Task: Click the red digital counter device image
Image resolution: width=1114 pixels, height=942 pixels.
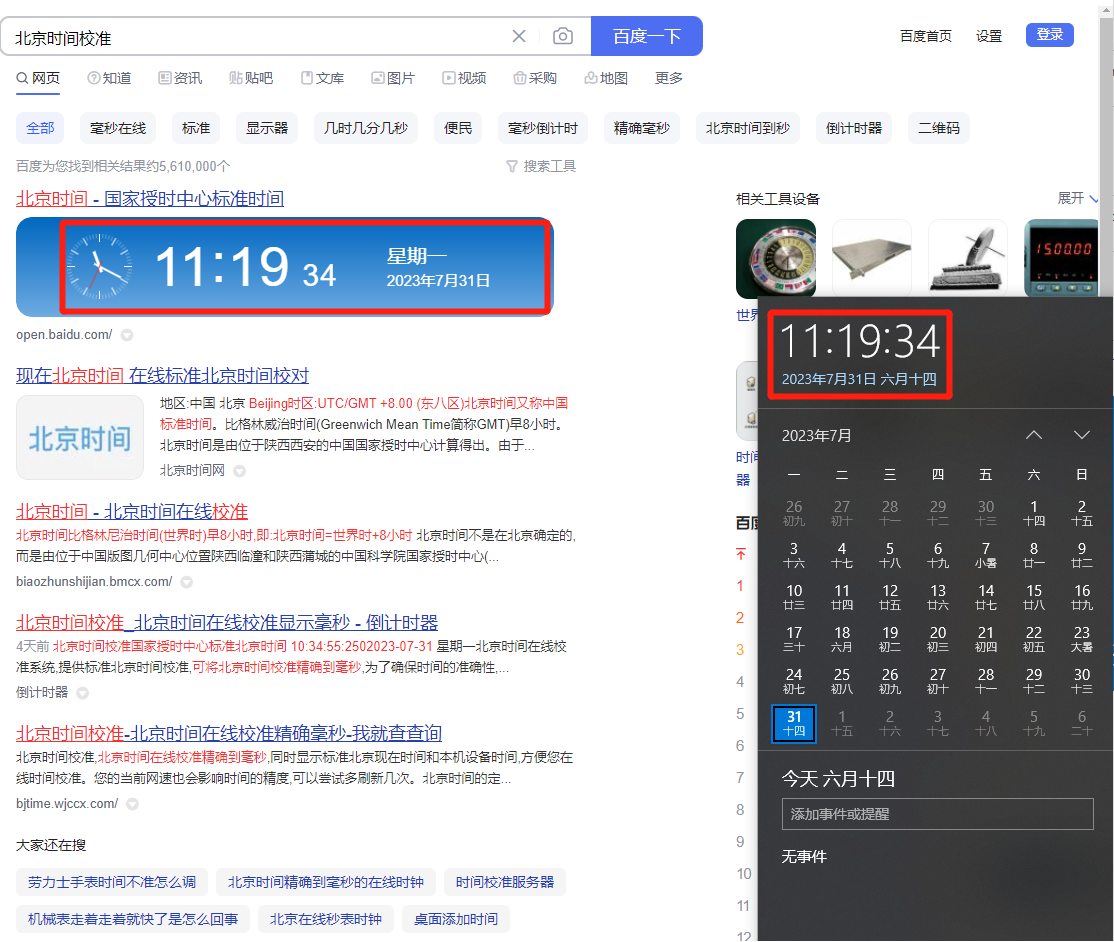Action: 1062,259
